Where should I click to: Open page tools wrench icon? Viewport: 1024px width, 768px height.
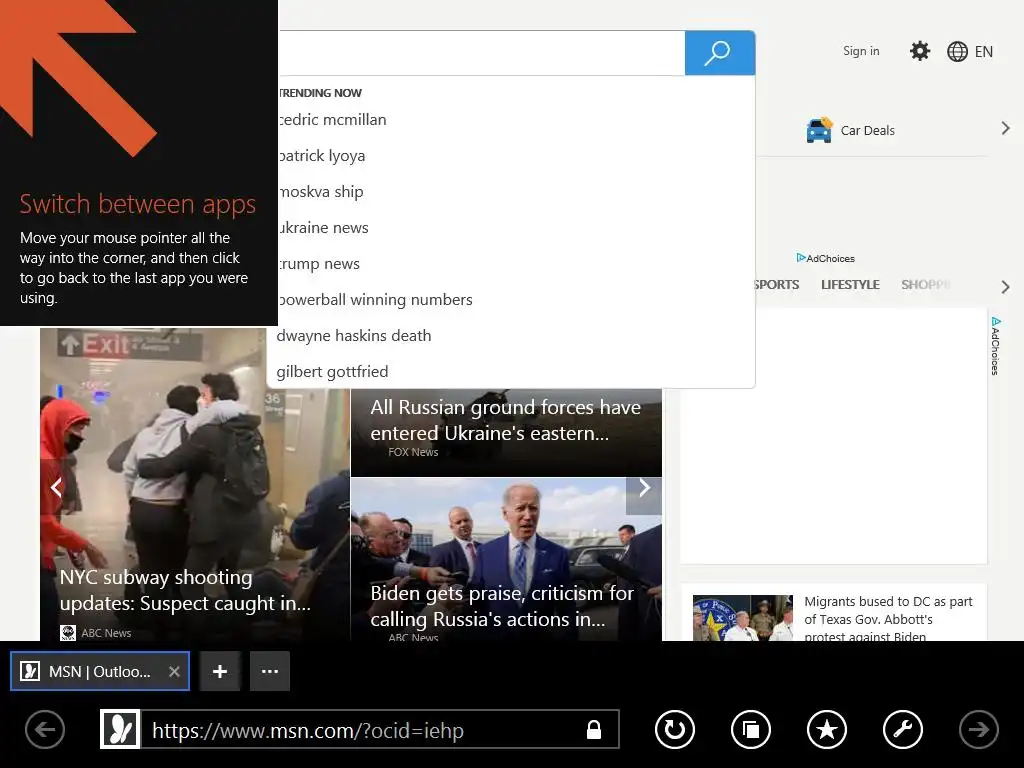(x=903, y=729)
